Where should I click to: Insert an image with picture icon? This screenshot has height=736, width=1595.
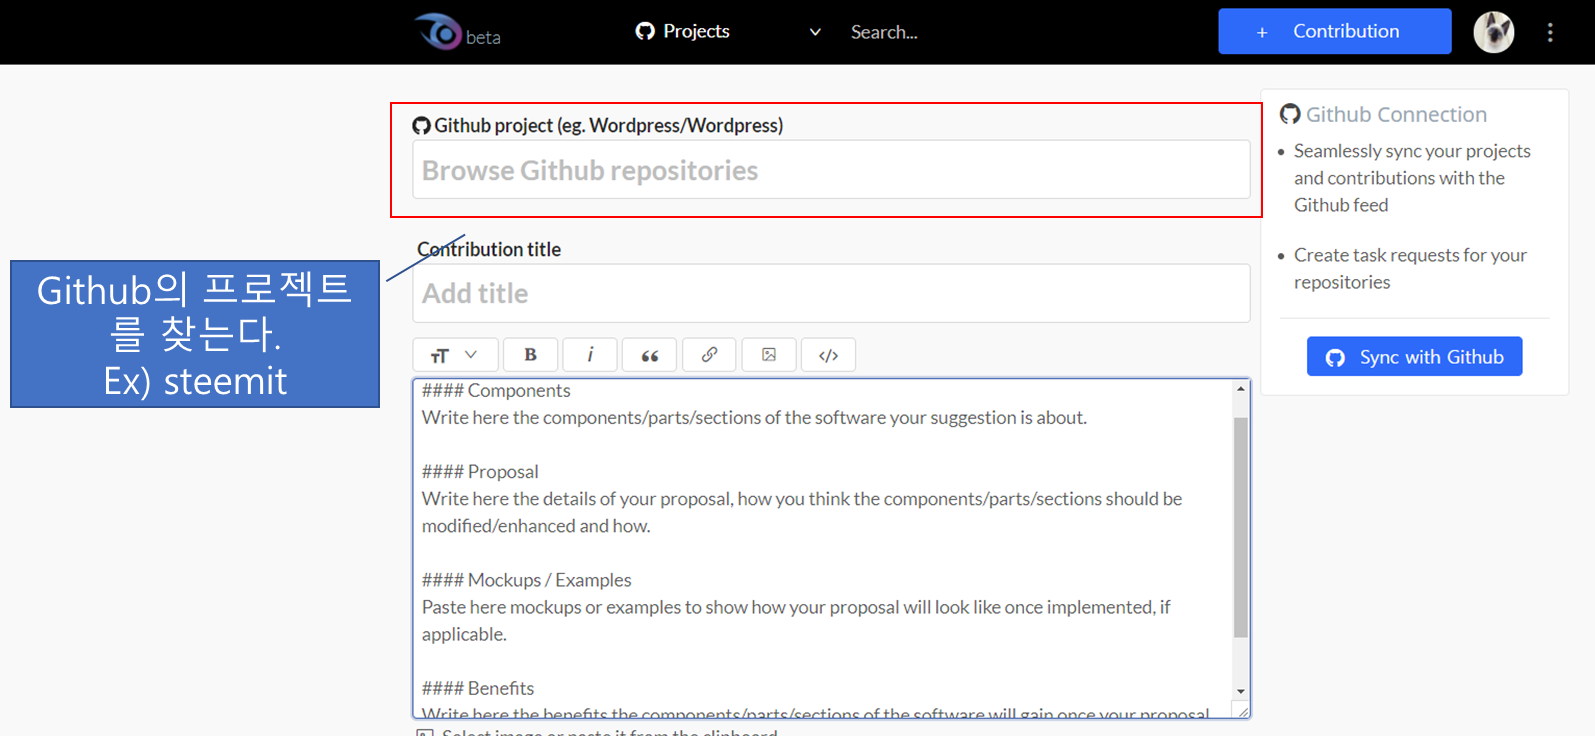tap(769, 355)
